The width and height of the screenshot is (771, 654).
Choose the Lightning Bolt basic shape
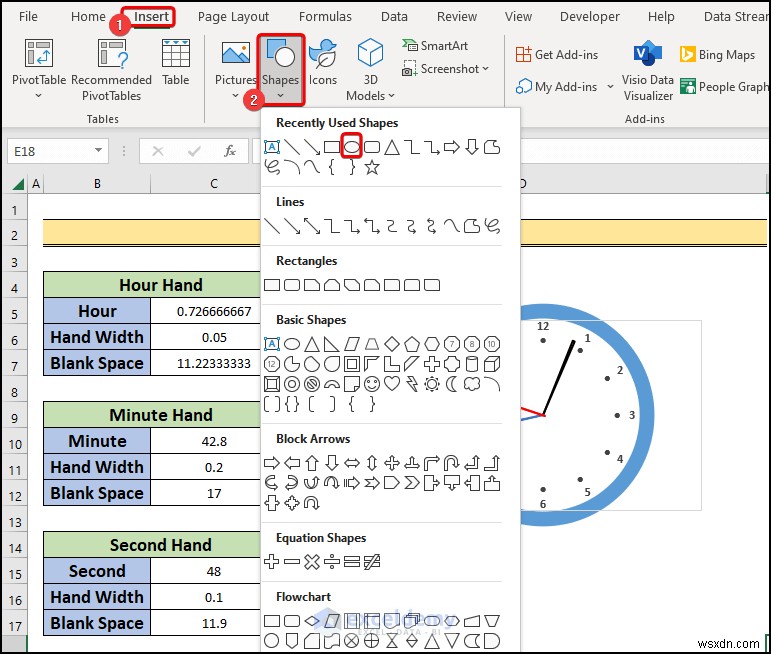coord(412,384)
